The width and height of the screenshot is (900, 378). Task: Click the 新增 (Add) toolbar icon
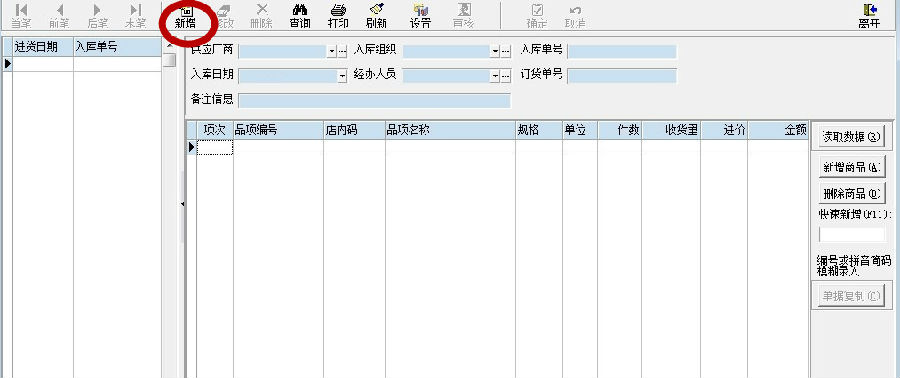pos(186,16)
